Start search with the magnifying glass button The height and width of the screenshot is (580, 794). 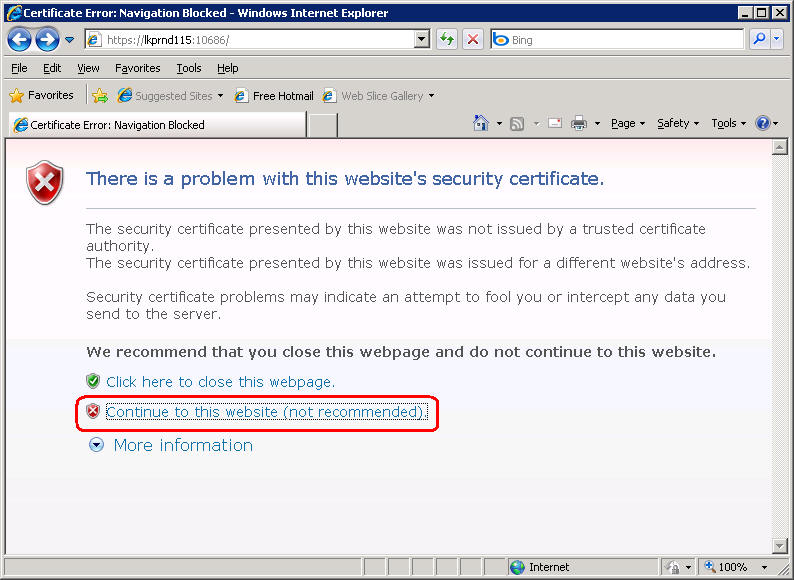759,40
